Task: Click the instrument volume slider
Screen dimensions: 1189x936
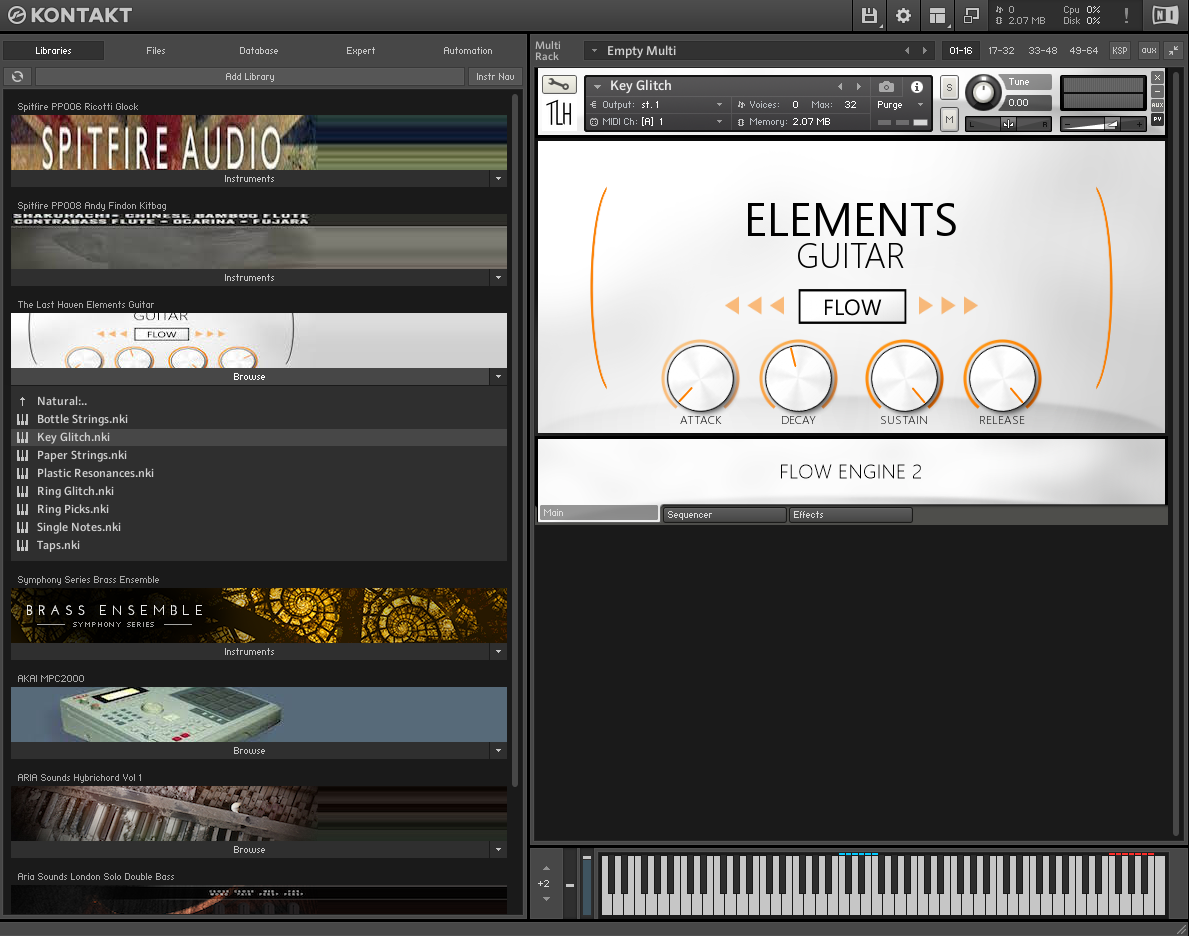Action: 1103,124
